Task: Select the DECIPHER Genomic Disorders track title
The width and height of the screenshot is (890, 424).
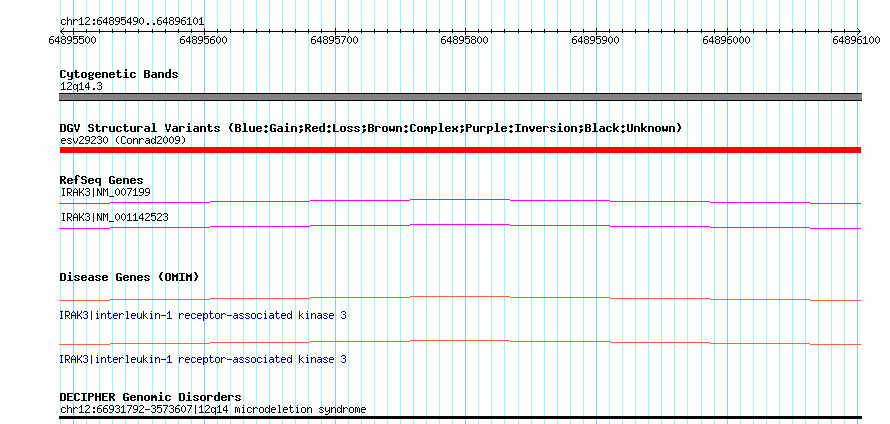Action: (x=150, y=397)
